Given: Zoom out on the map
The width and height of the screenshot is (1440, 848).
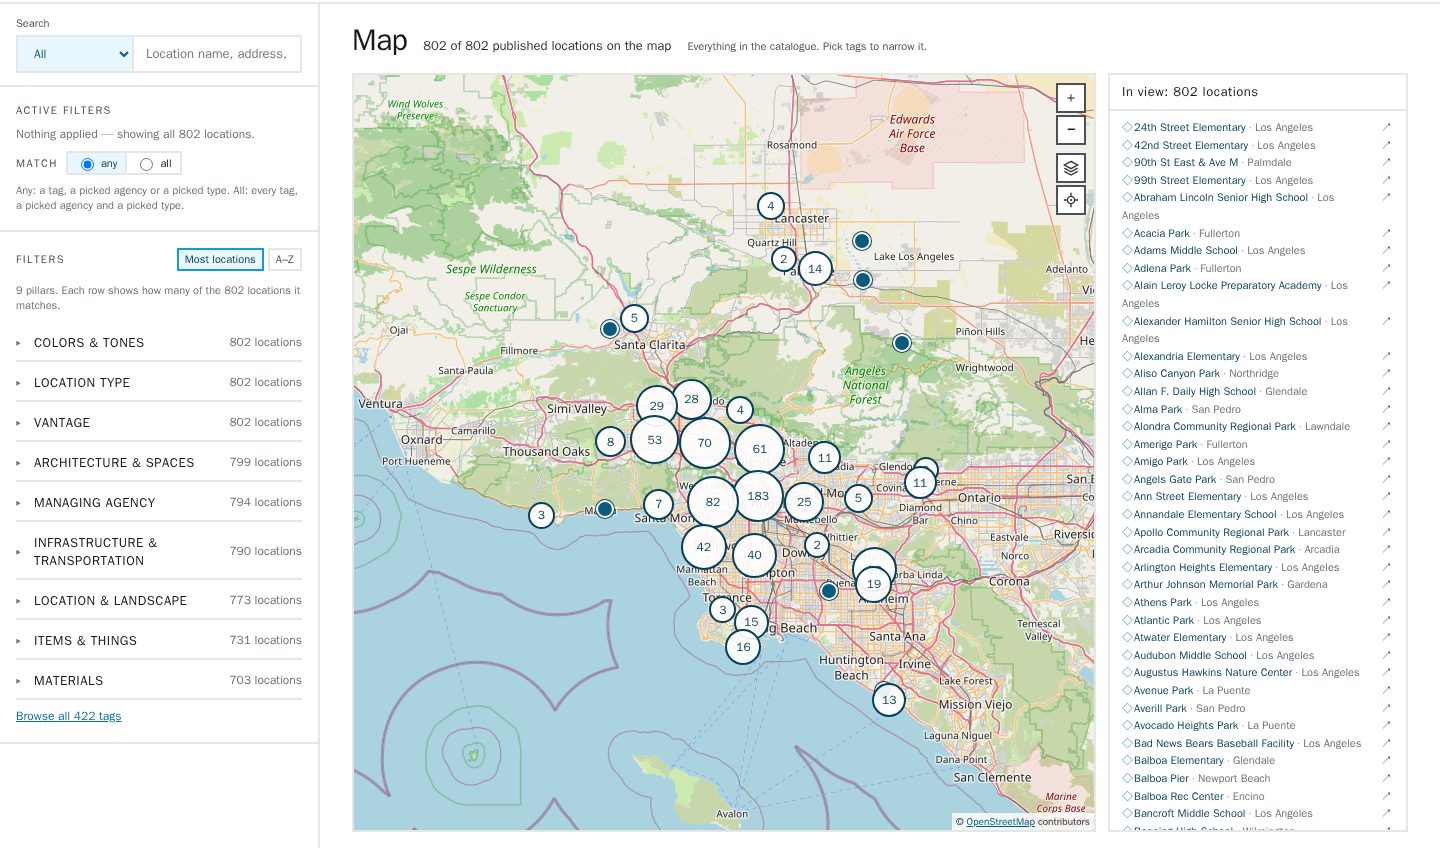Looking at the screenshot, I should pyautogui.click(x=1070, y=129).
